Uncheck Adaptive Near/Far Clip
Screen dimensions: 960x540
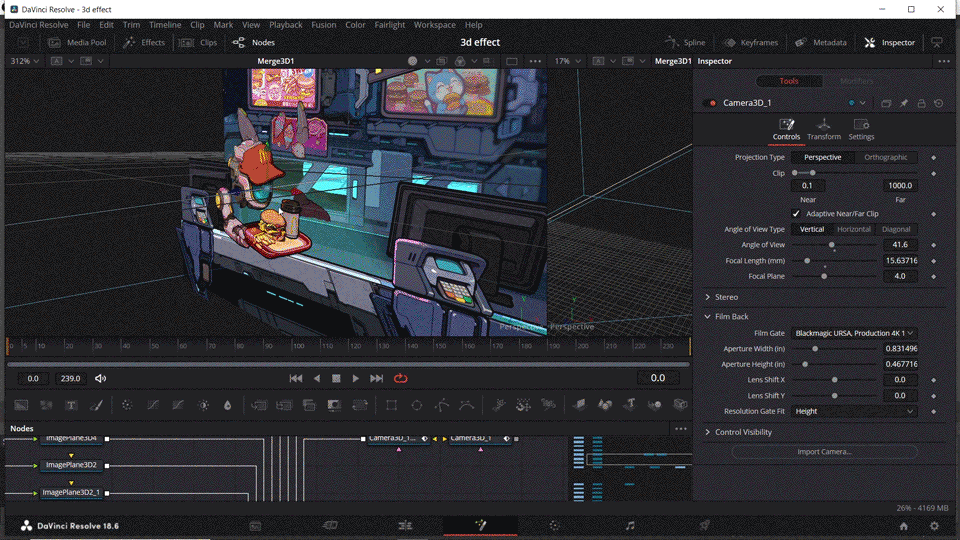pos(797,214)
